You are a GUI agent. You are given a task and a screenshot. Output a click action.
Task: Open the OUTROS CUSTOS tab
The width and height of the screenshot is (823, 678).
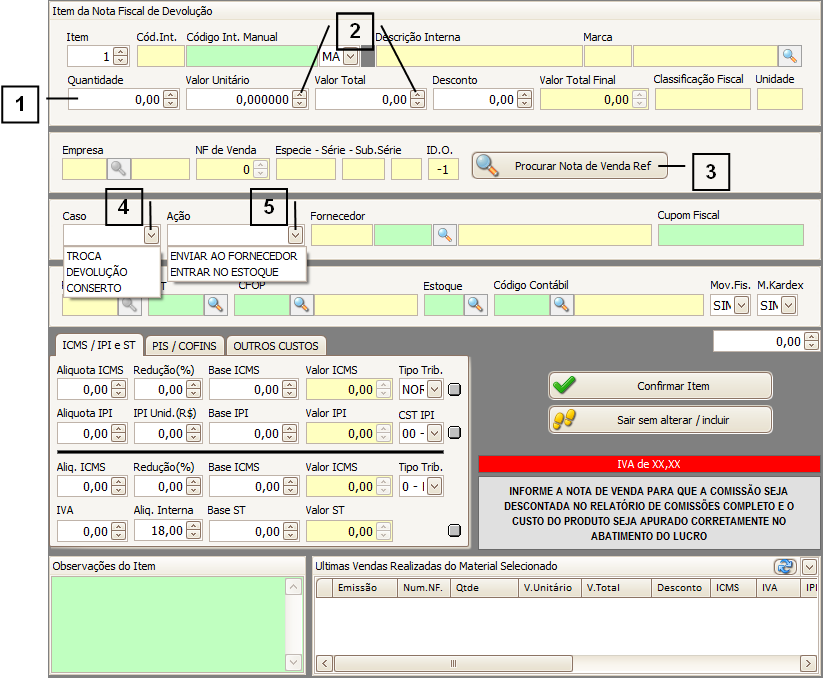(x=276, y=346)
